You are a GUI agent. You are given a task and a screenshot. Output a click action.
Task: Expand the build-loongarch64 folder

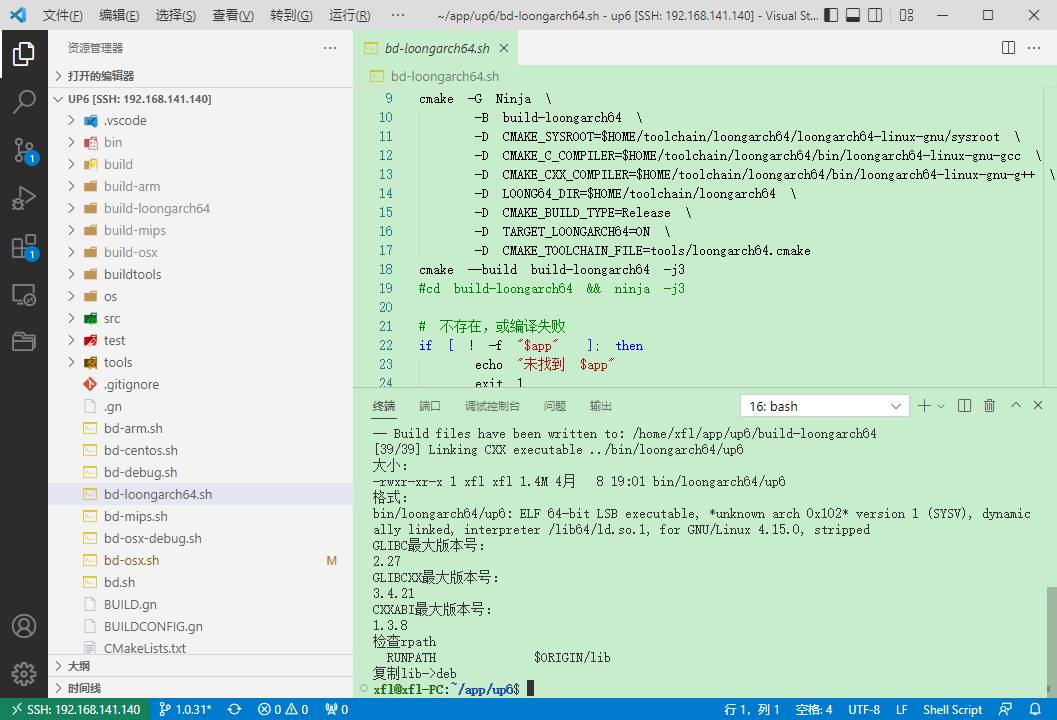pos(156,208)
